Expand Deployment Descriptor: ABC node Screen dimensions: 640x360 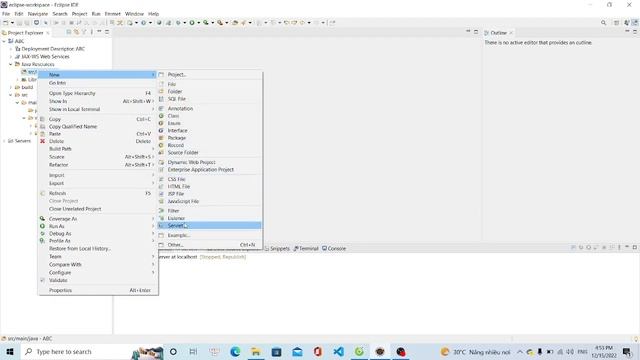point(11,49)
